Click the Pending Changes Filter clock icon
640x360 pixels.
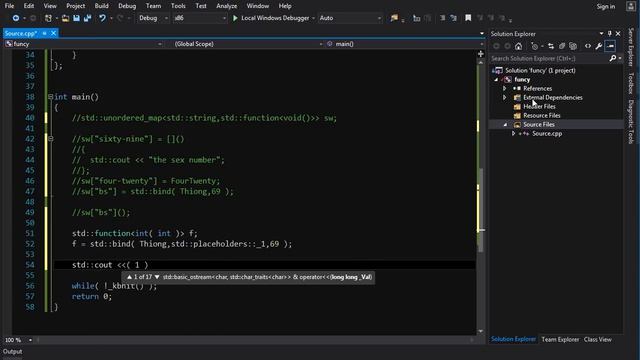pos(534,46)
